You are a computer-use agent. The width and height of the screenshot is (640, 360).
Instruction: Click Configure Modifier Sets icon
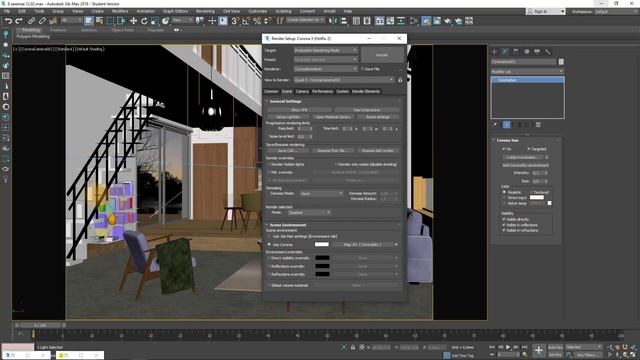[x=538, y=125]
